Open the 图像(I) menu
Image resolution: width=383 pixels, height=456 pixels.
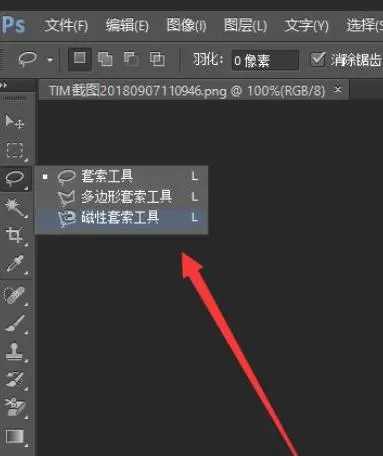(186, 25)
